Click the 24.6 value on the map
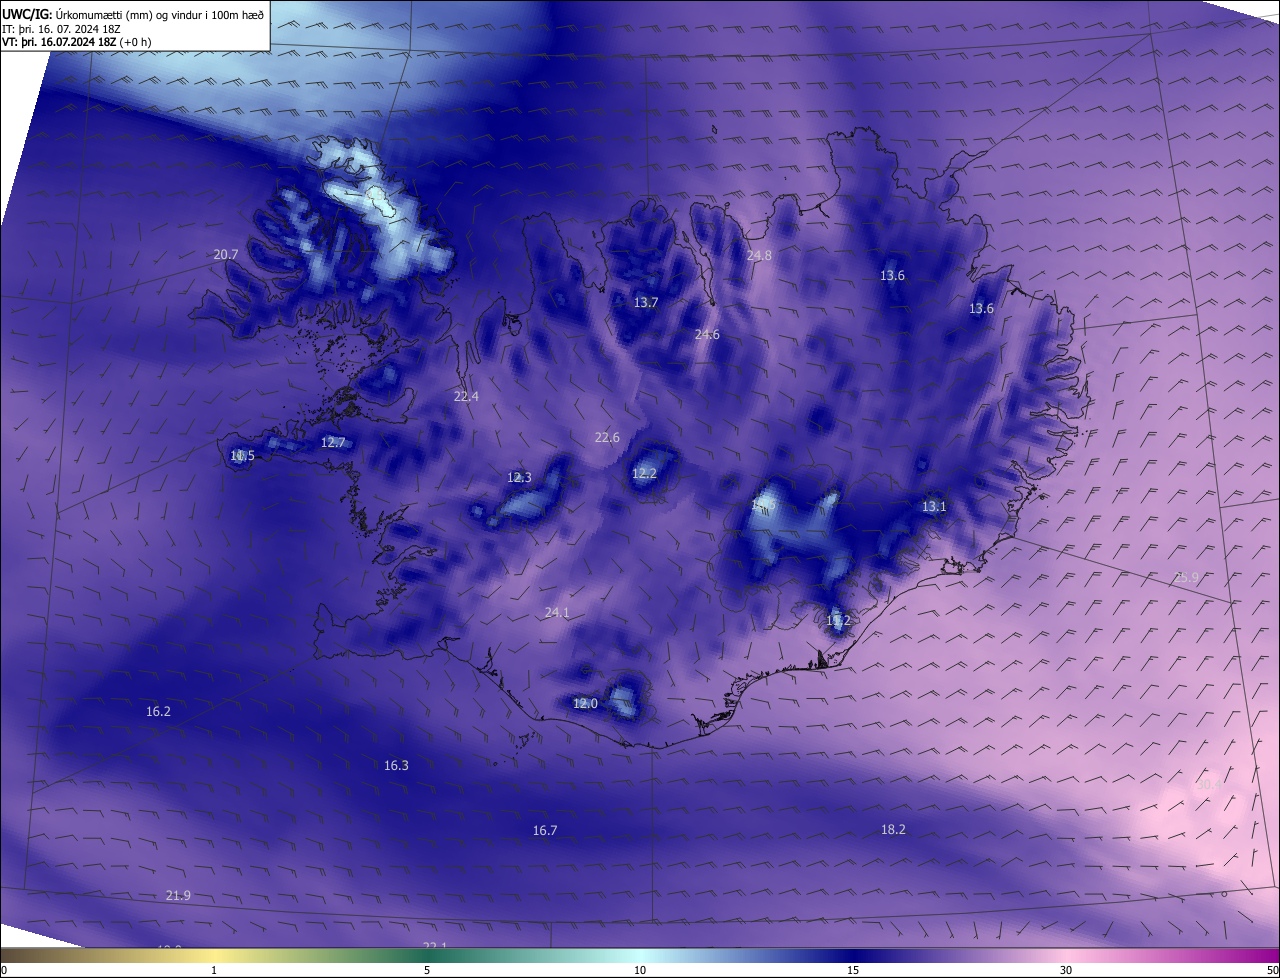 pos(707,335)
